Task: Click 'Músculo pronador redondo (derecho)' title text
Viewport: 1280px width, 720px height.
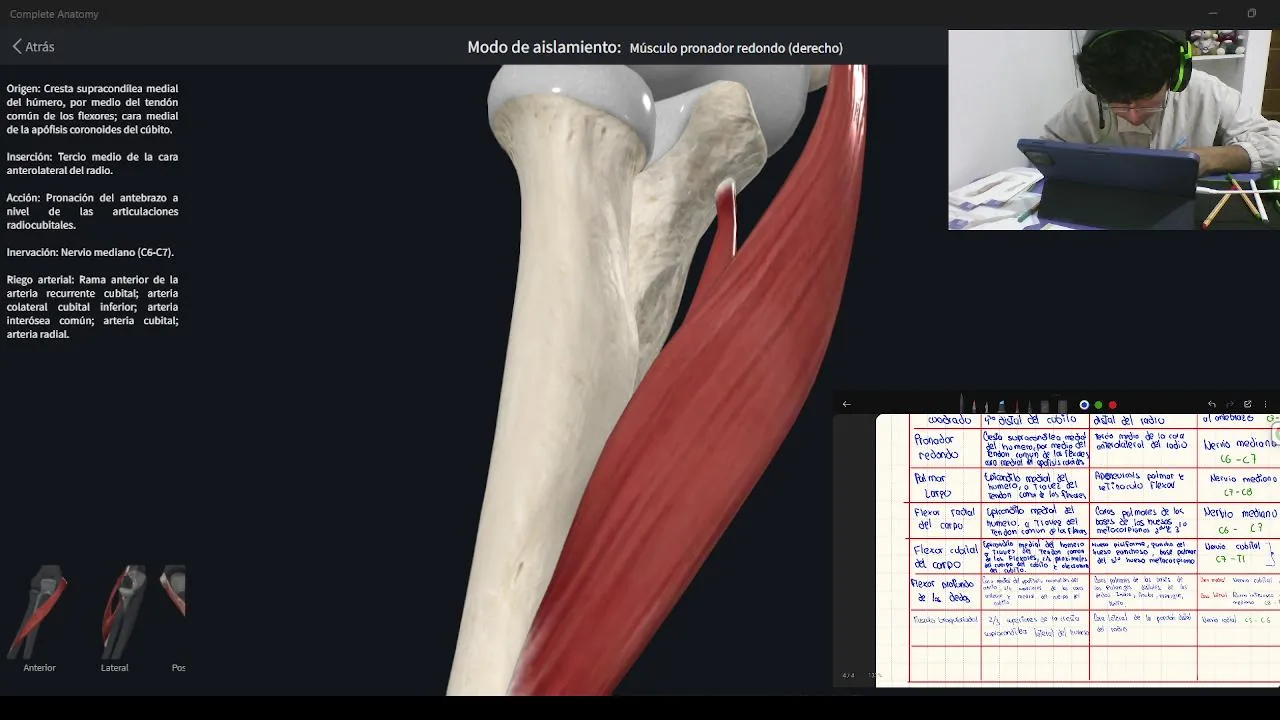Action: (x=736, y=48)
